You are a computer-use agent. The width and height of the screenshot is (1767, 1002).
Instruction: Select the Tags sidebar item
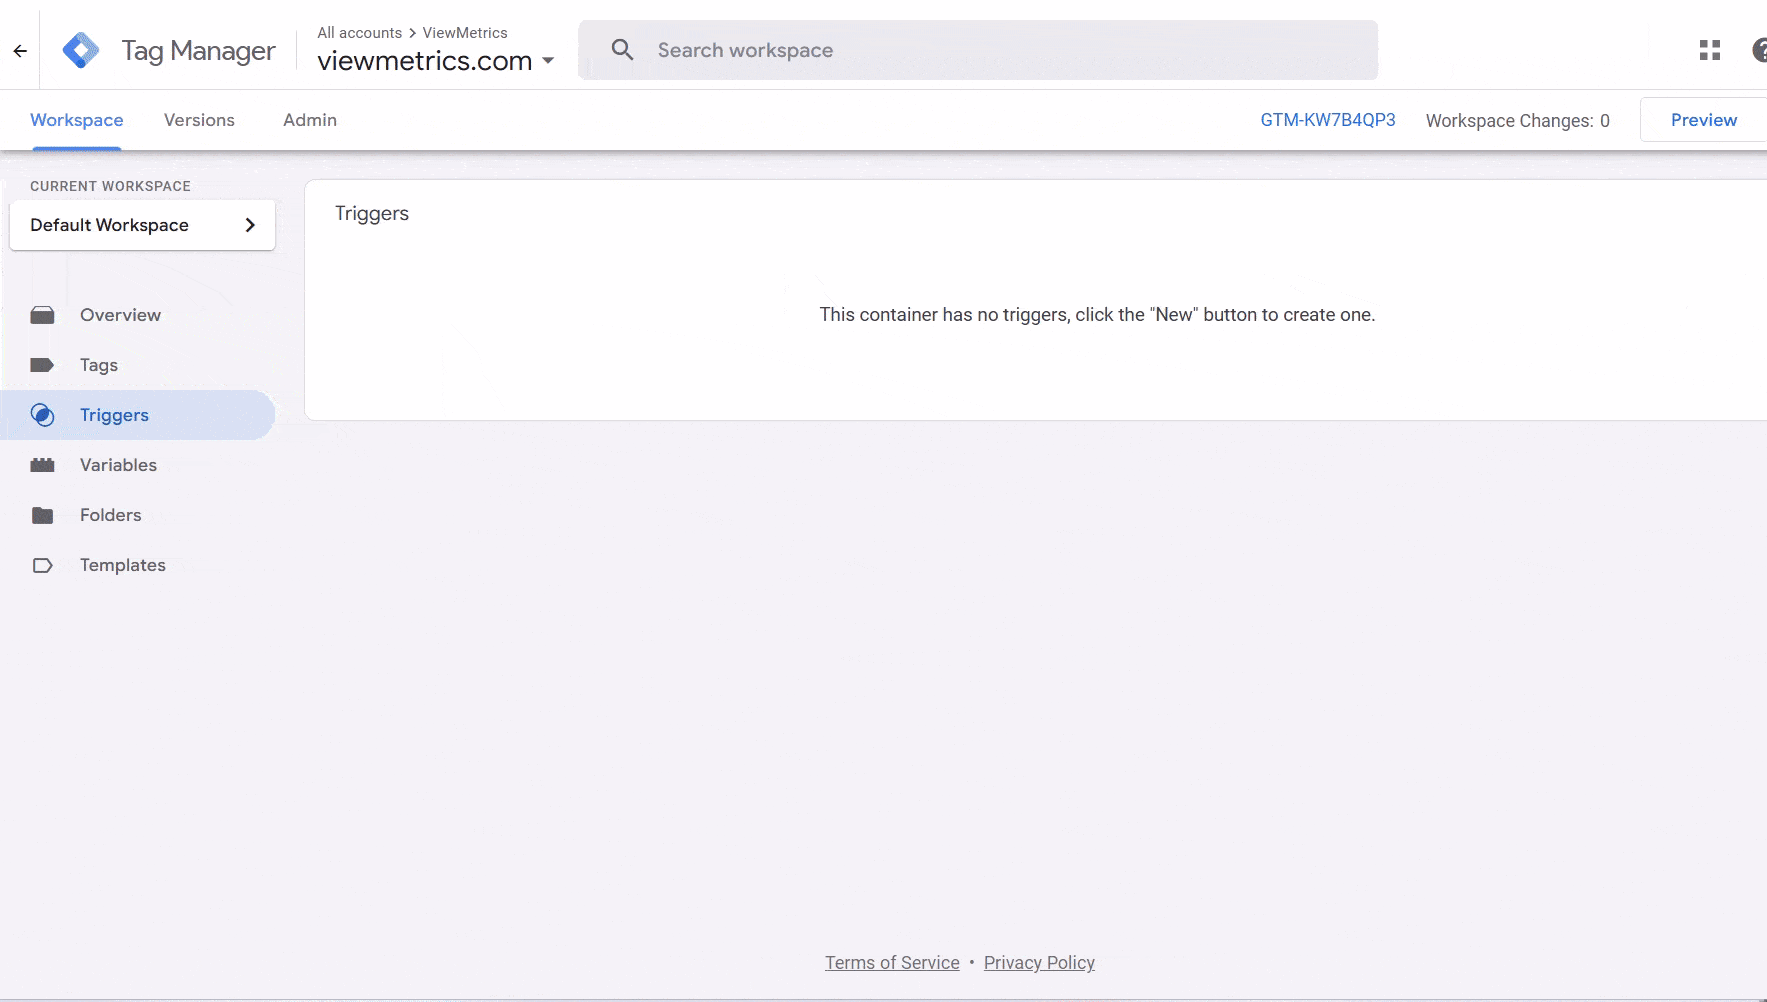[138, 365]
